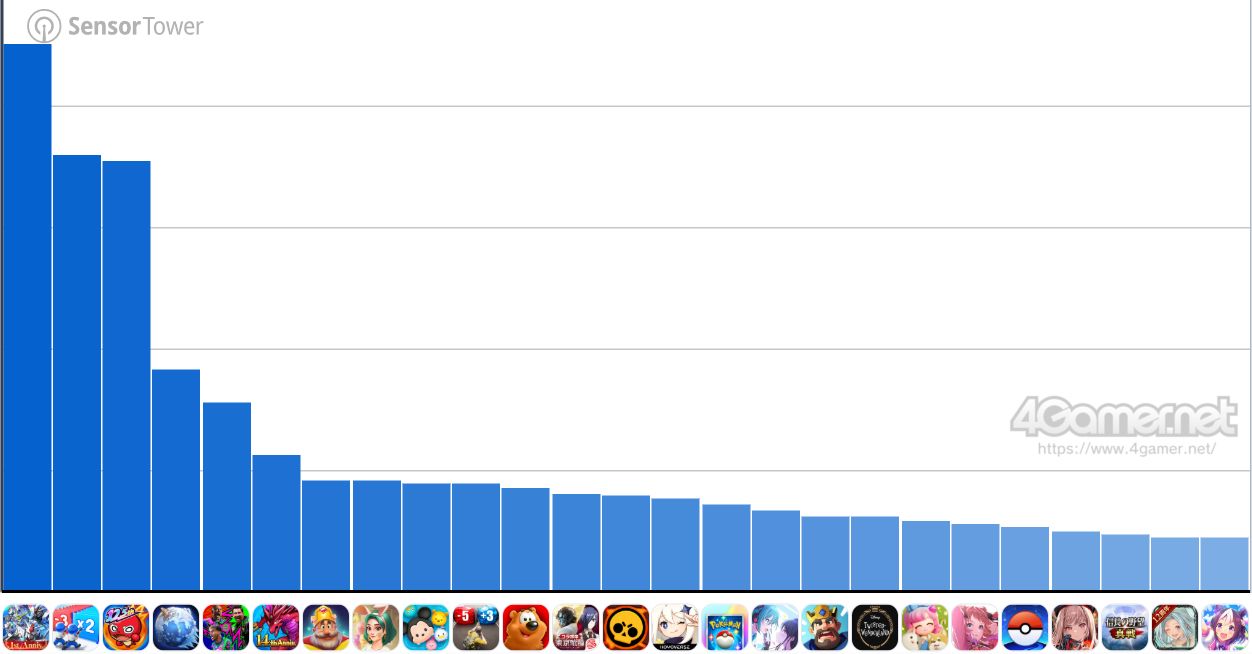Click the HoYoverse character icon
This screenshot has width=1252, height=654.
(x=676, y=627)
